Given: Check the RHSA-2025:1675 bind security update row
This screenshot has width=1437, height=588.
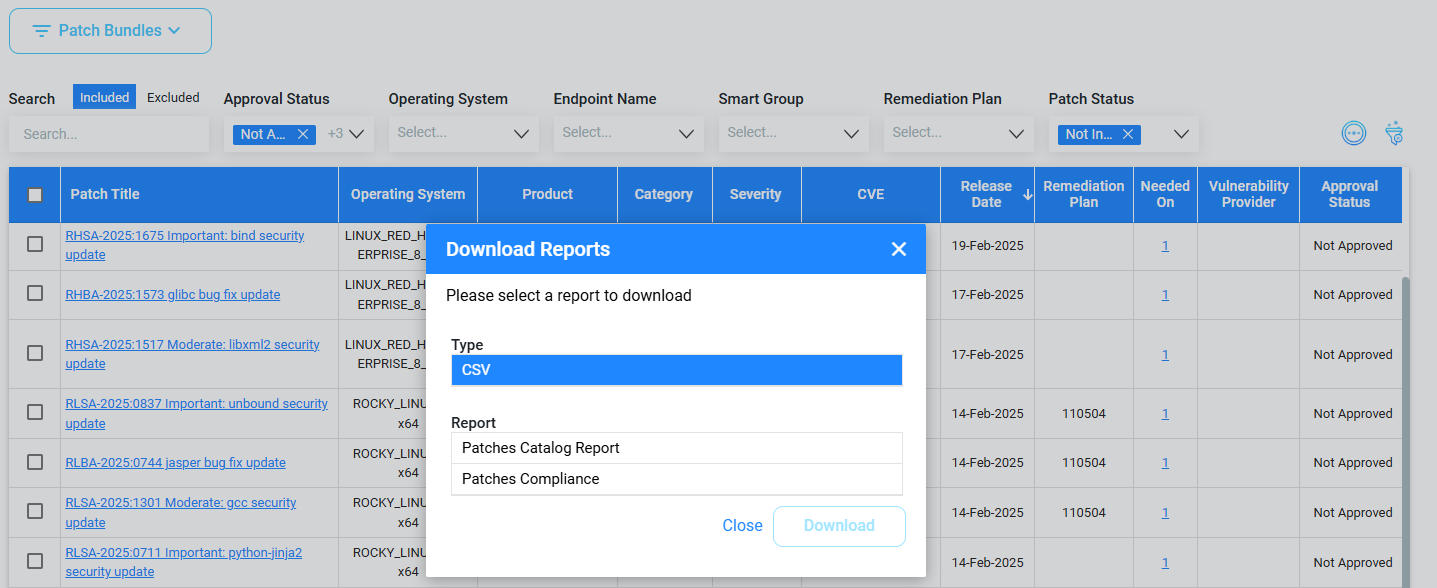Looking at the screenshot, I should [x=35, y=244].
